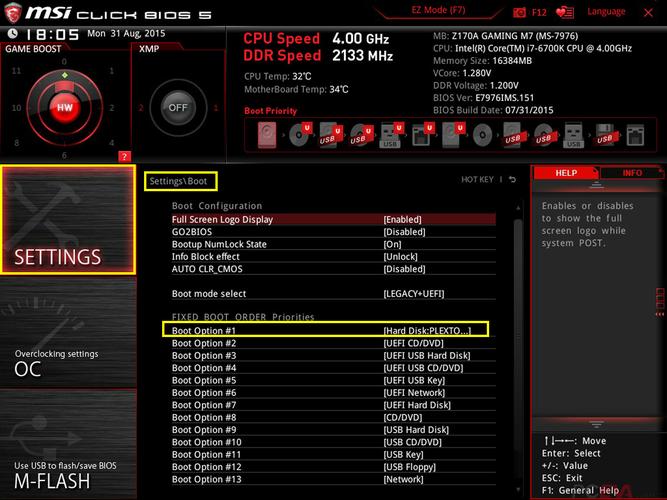Change the Bootup NumLock State On value

click(x=392, y=244)
